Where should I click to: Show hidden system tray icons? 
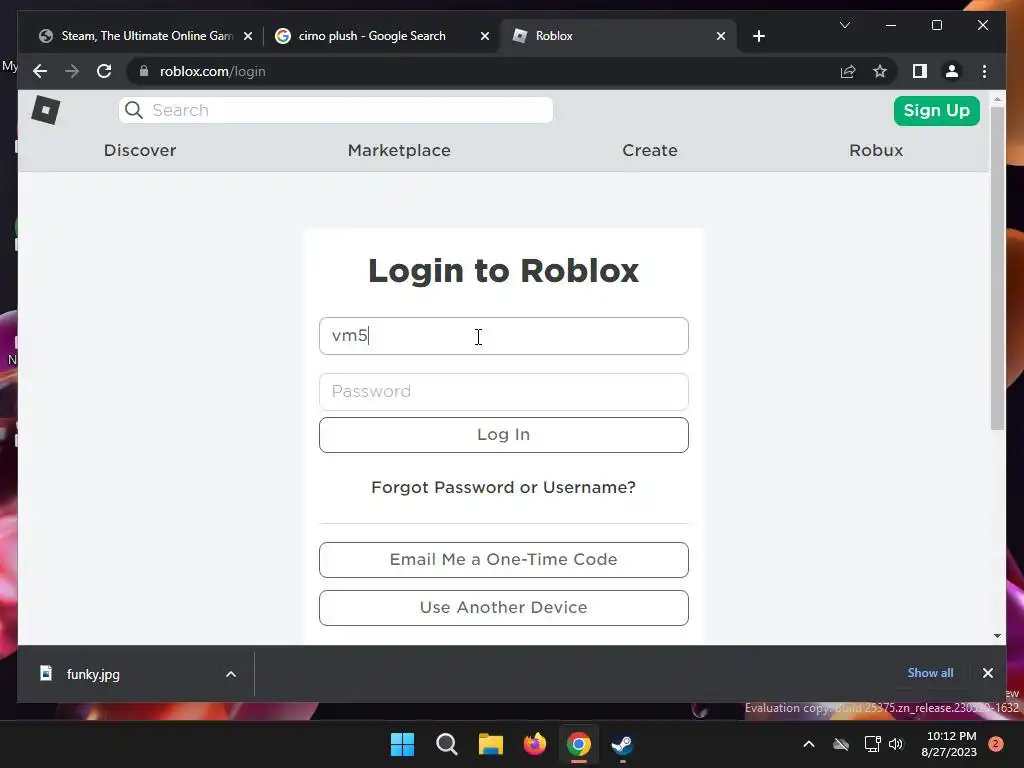pyautogui.click(x=808, y=744)
